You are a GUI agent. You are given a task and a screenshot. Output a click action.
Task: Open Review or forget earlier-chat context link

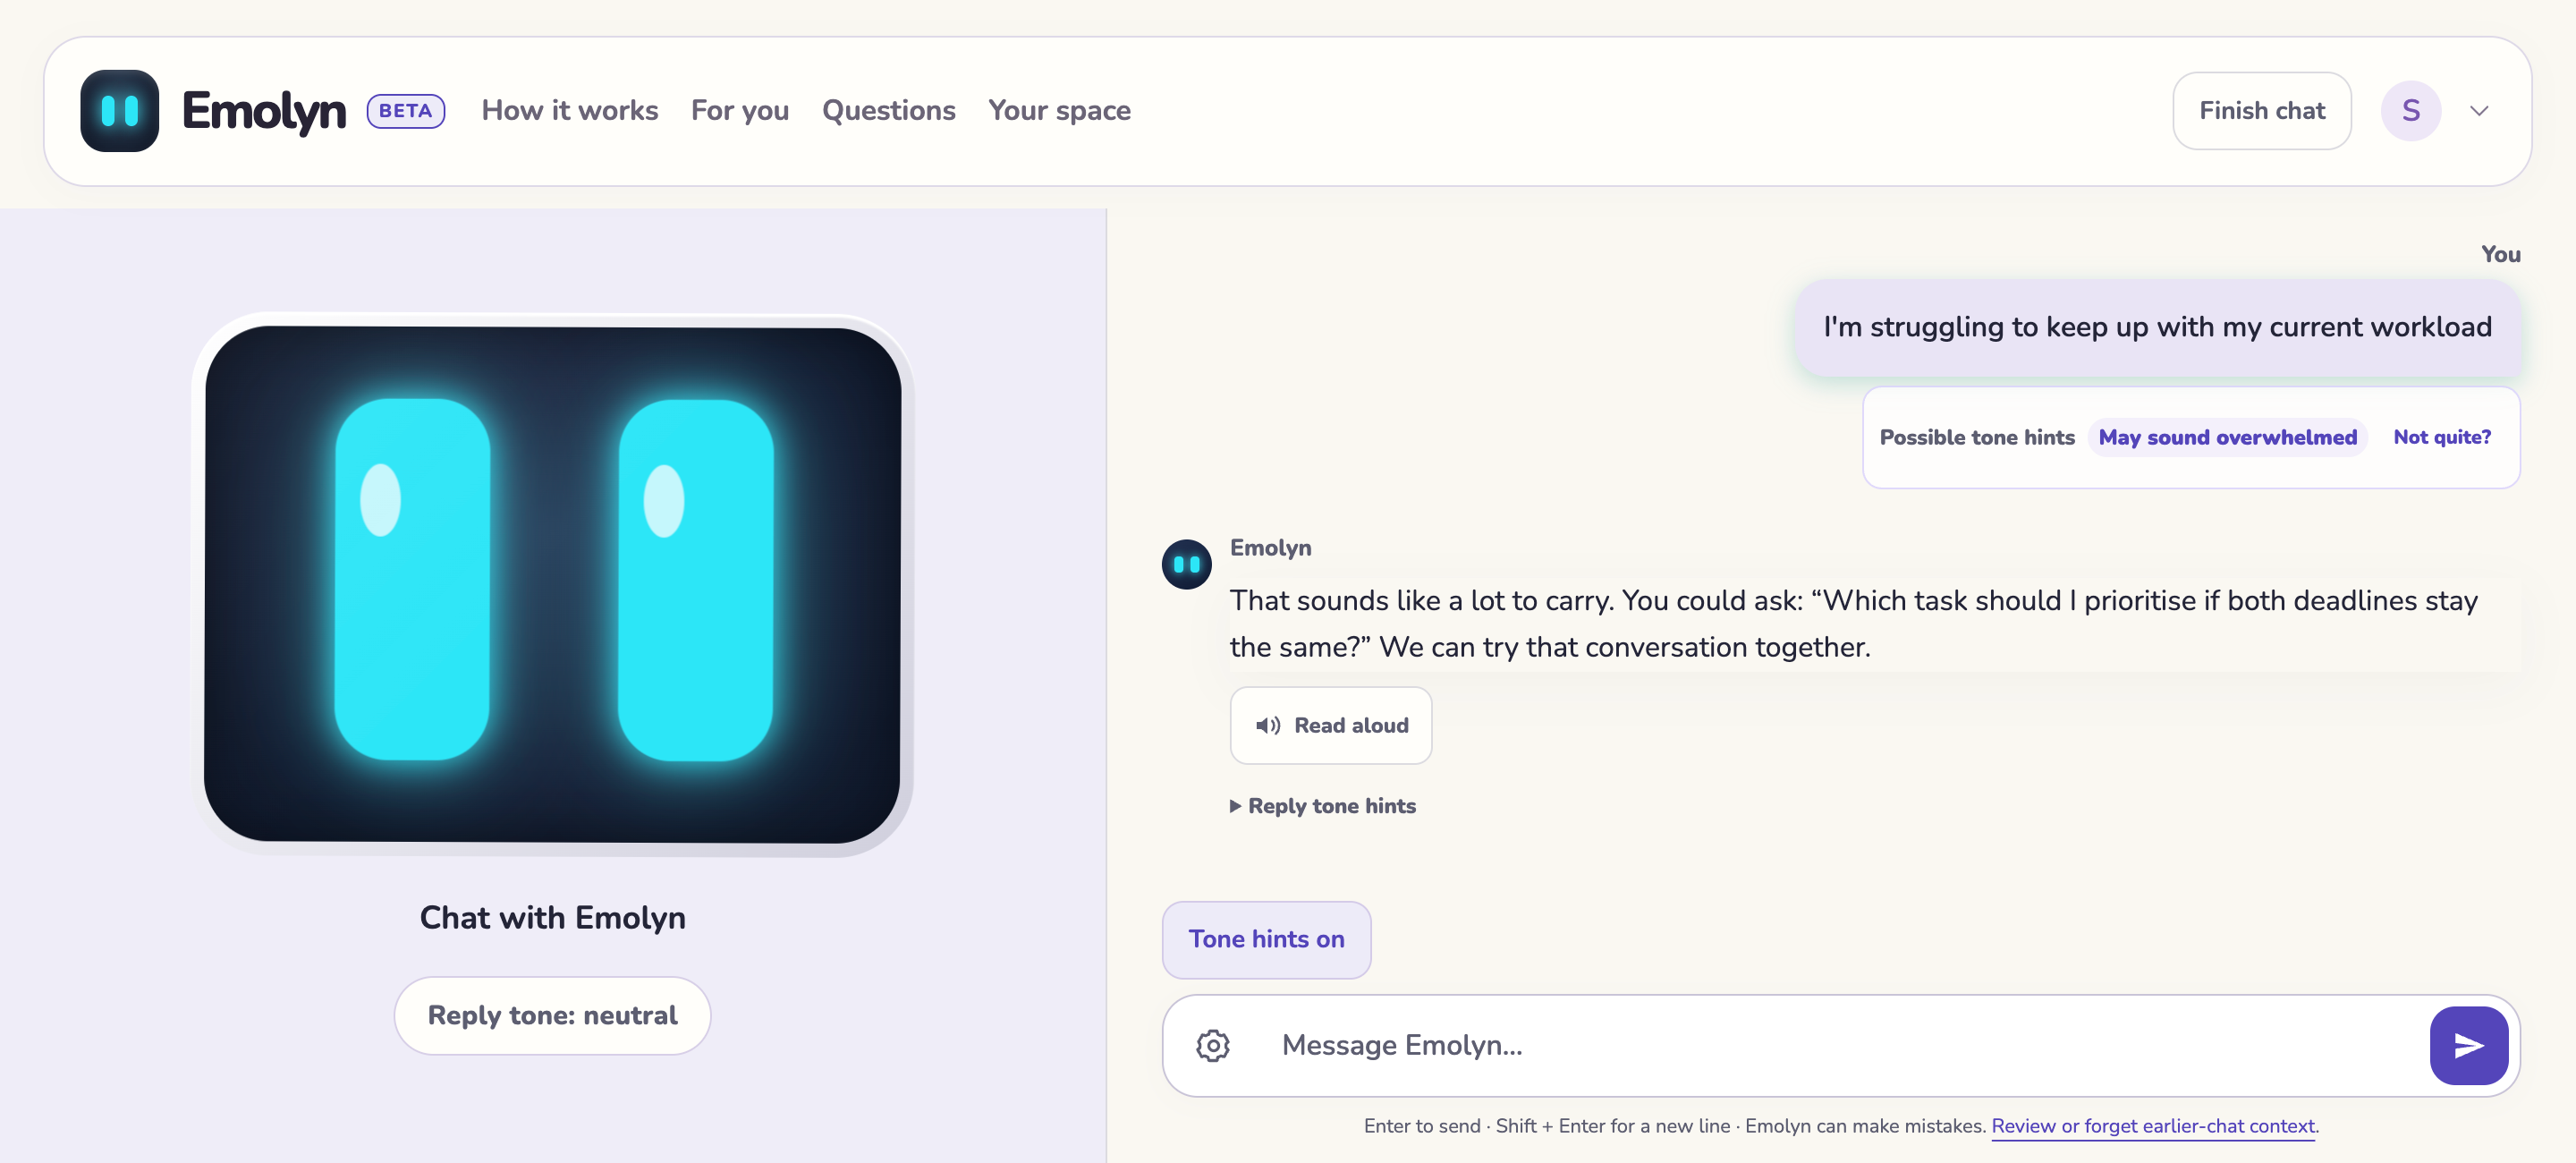[2152, 1126]
